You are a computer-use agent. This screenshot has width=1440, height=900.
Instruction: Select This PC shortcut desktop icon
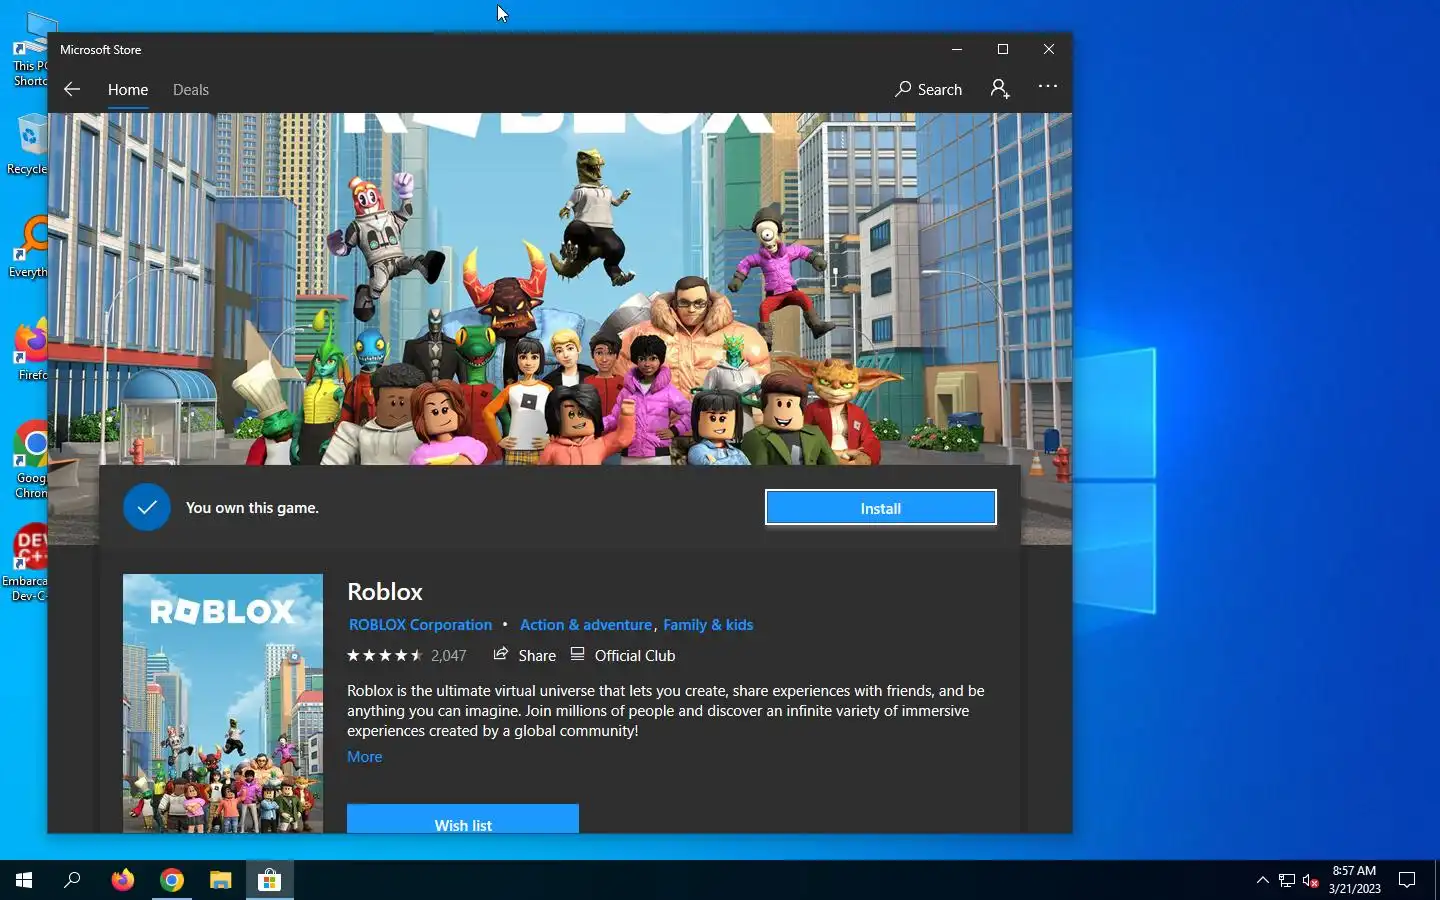[x=29, y=50]
